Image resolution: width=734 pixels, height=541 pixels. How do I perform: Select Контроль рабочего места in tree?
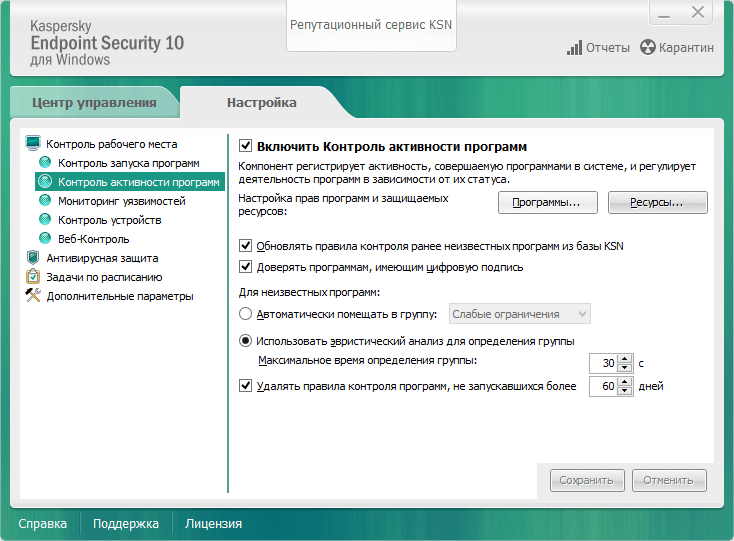111,144
